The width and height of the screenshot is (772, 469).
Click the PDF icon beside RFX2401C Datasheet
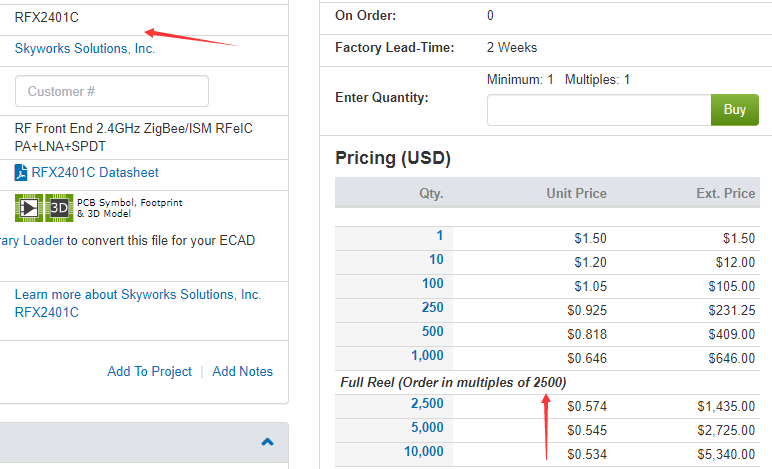click(22, 172)
